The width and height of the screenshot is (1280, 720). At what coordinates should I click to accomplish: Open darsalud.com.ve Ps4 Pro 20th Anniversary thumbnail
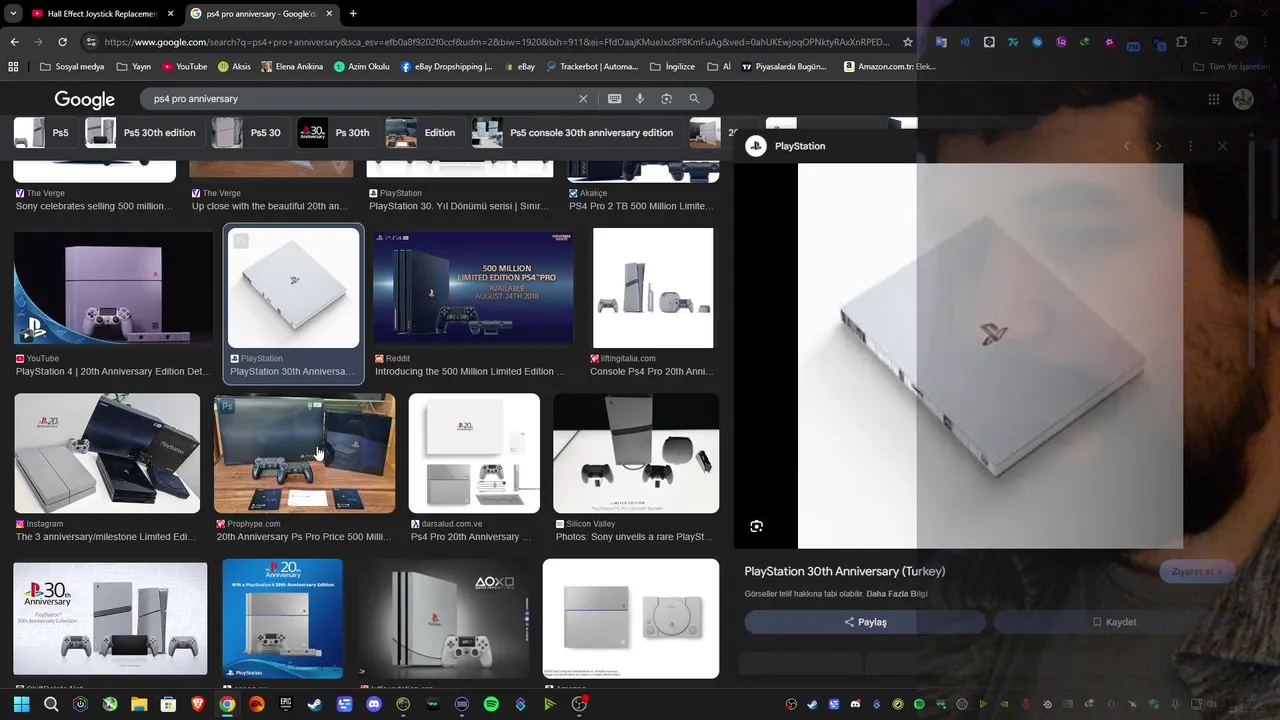click(x=474, y=453)
